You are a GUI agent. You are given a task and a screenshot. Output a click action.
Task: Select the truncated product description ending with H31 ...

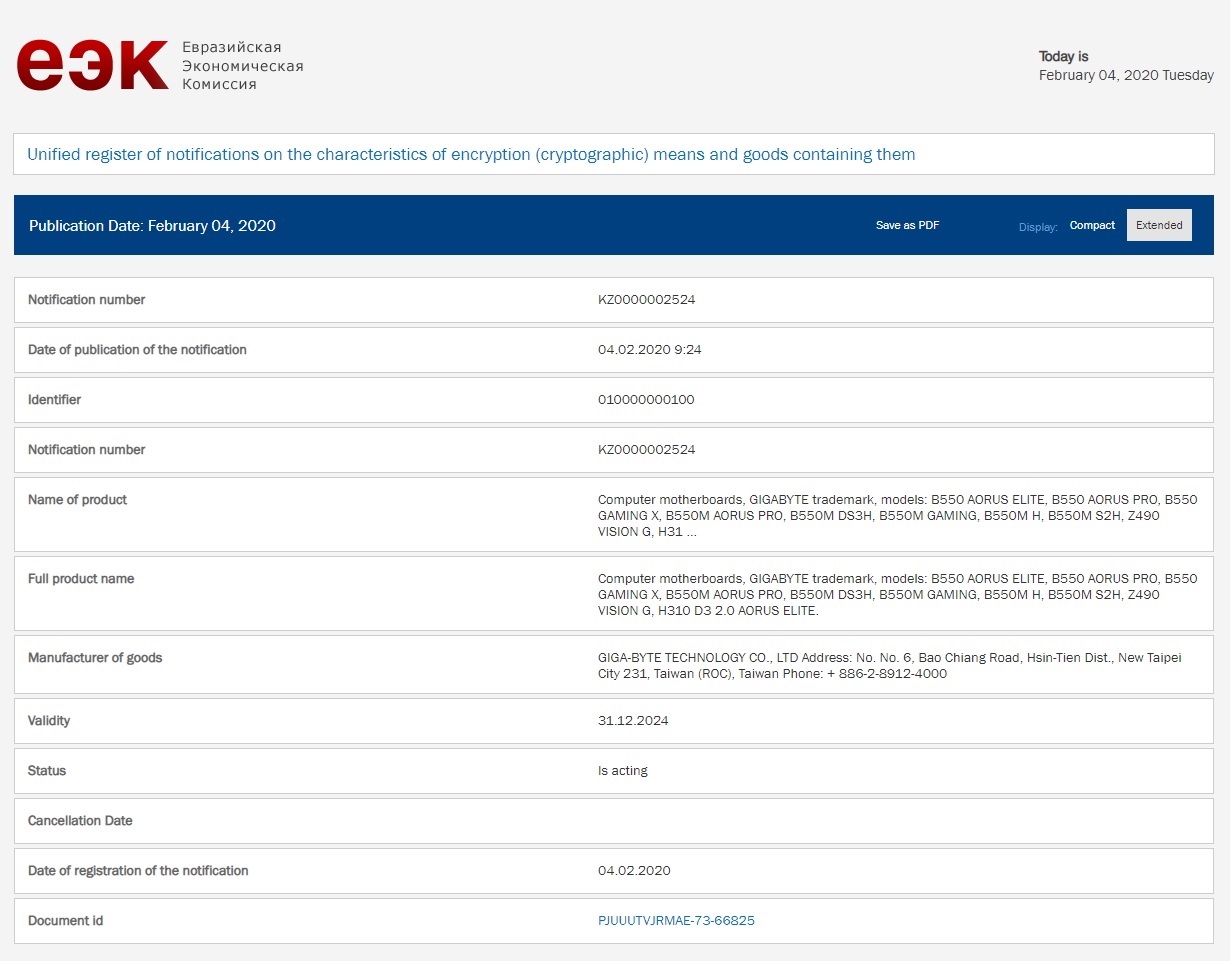(897, 515)
